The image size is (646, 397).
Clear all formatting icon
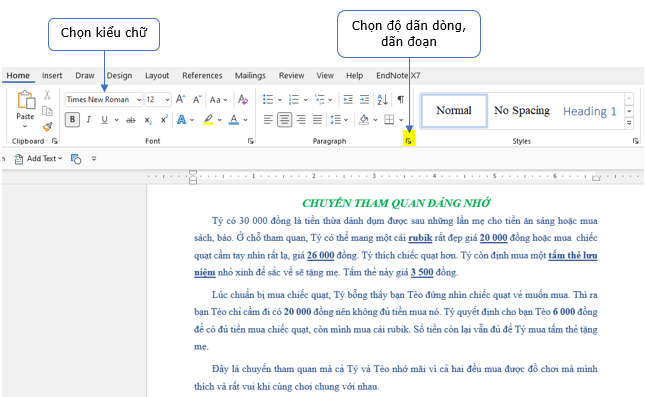click(243, 99)
